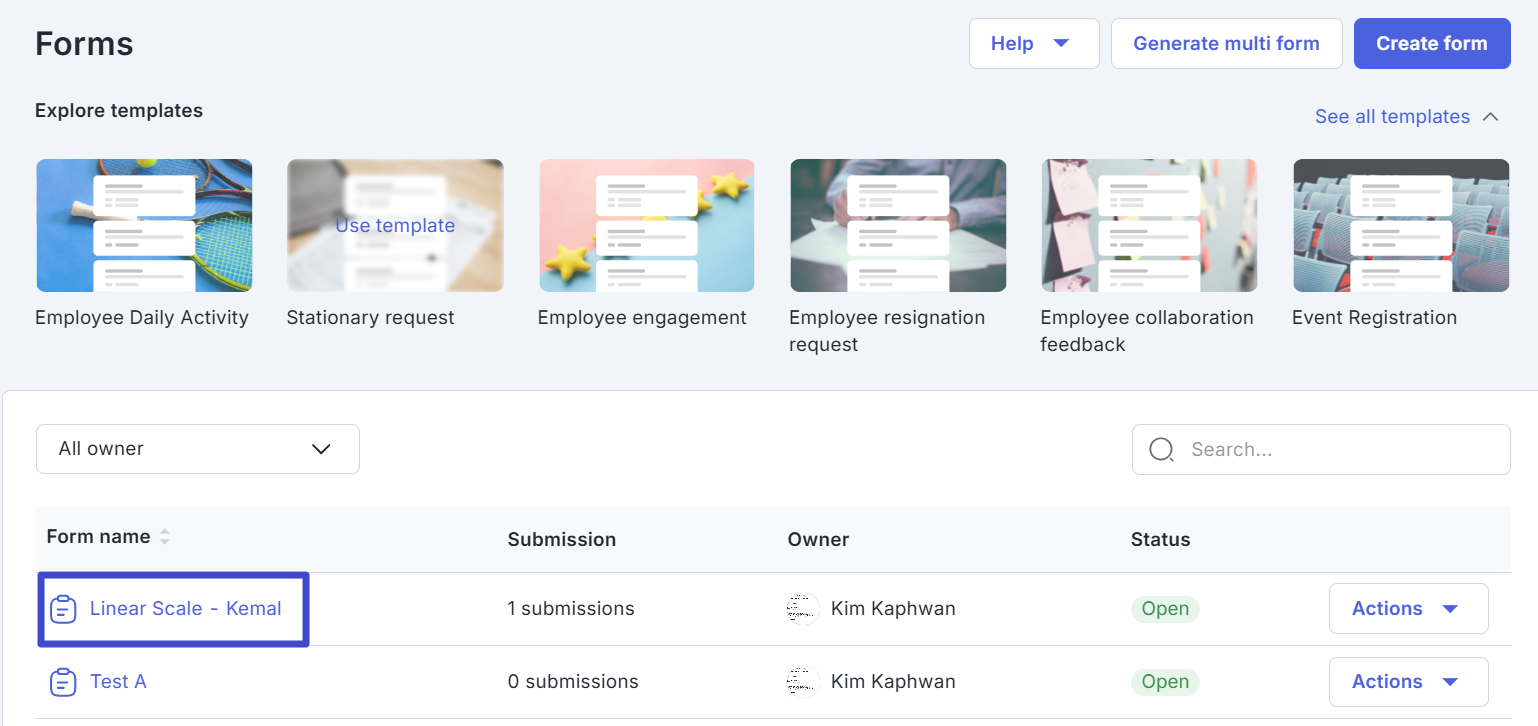
Task: Click the Submission column header
Action: 562,540
